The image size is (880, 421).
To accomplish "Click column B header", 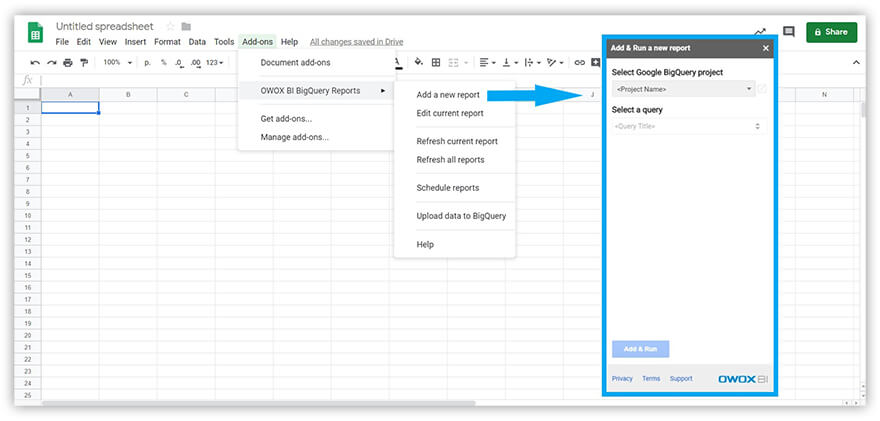I will 128,95.
